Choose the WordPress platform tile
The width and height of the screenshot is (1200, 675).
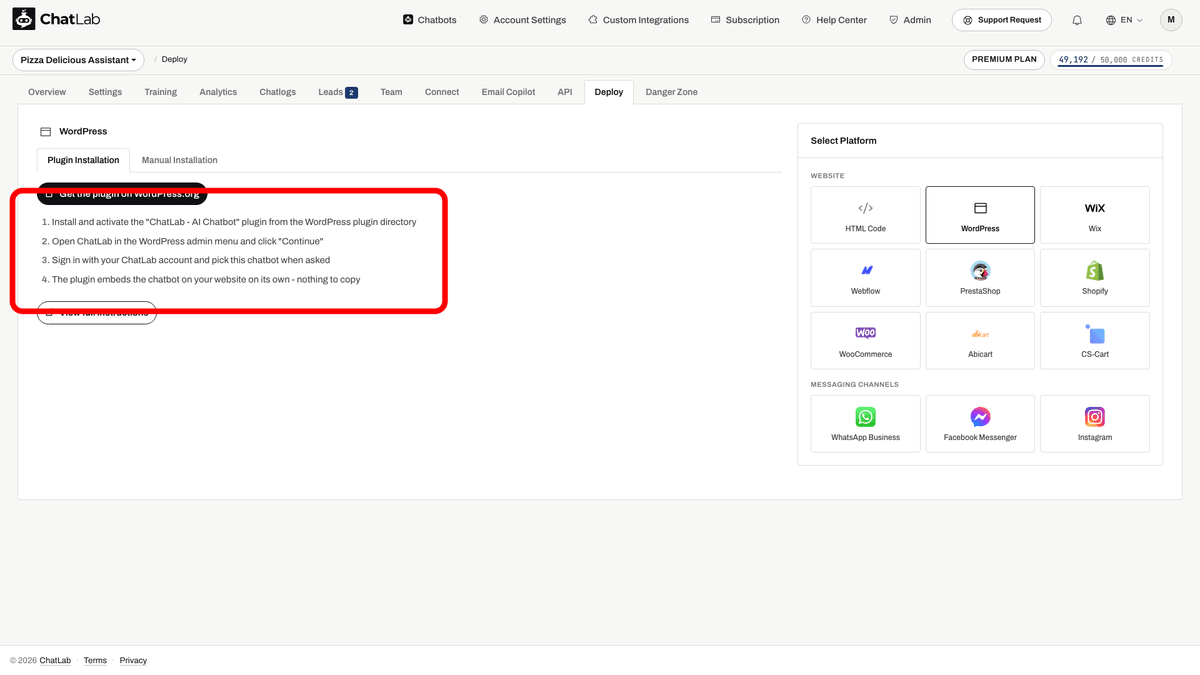point(980,215)
